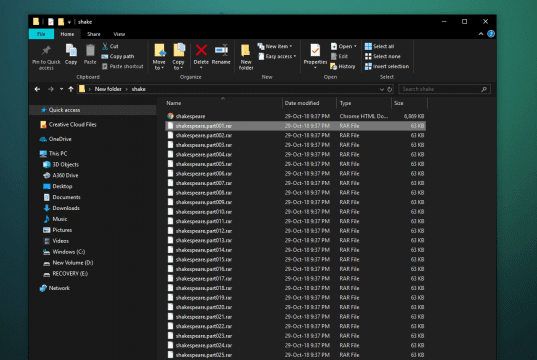Open Windows (C:) drive
Image resolution: width=537 pixels, height=360 pixels.
tap(64, 252)
